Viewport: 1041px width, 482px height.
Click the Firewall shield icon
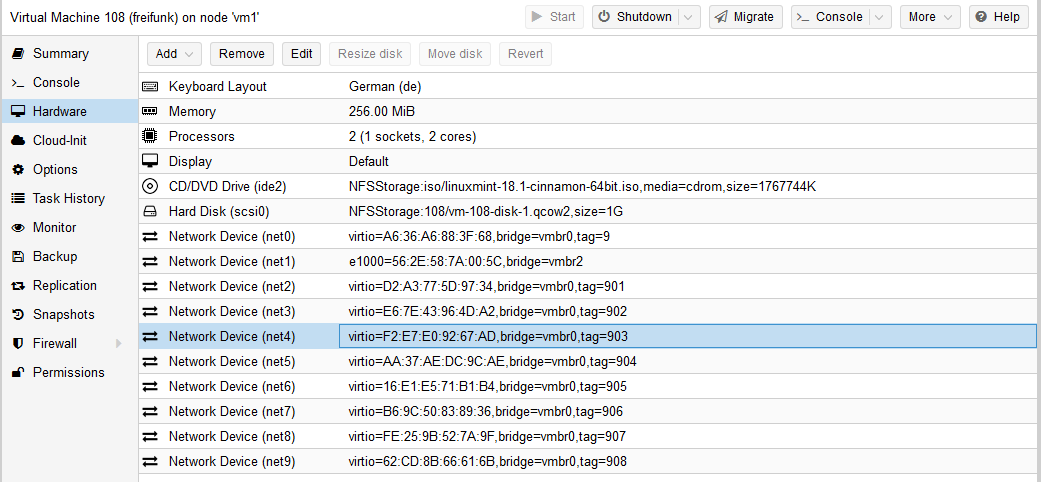tap(17, 343)
